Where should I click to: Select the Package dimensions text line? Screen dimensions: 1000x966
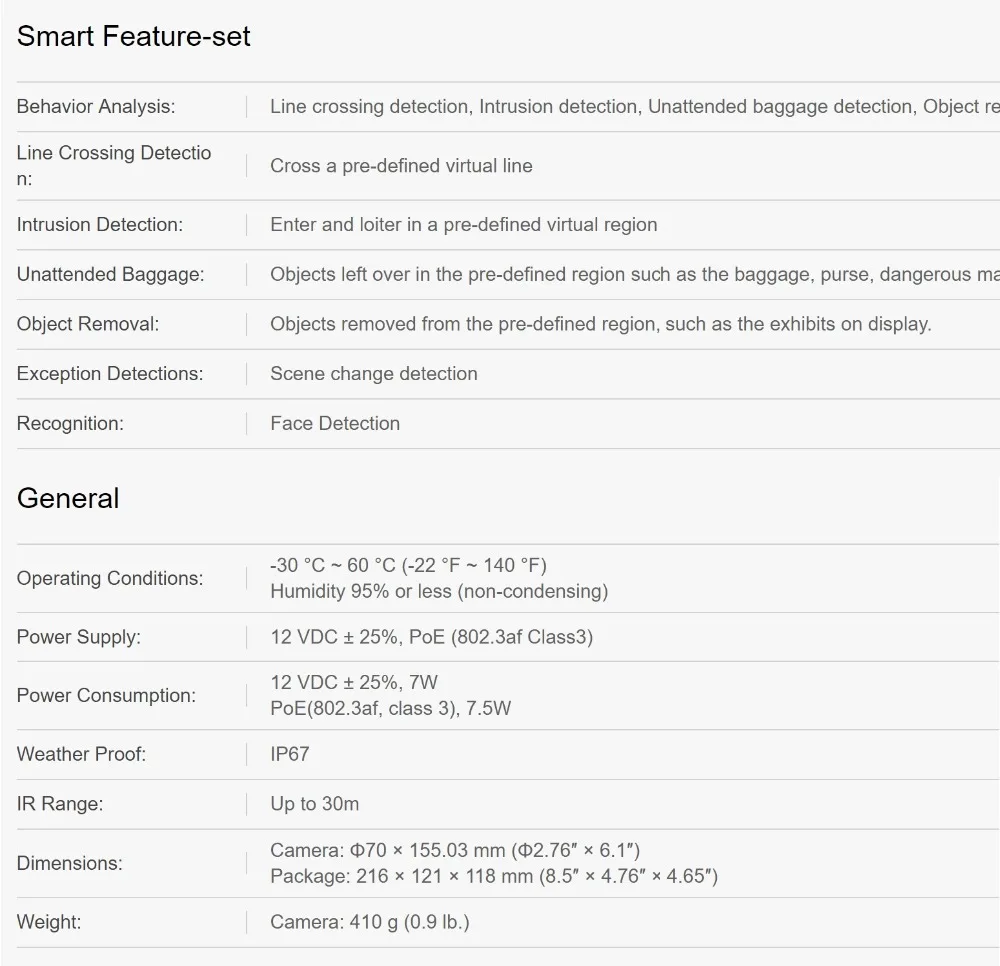click(494, 876)
